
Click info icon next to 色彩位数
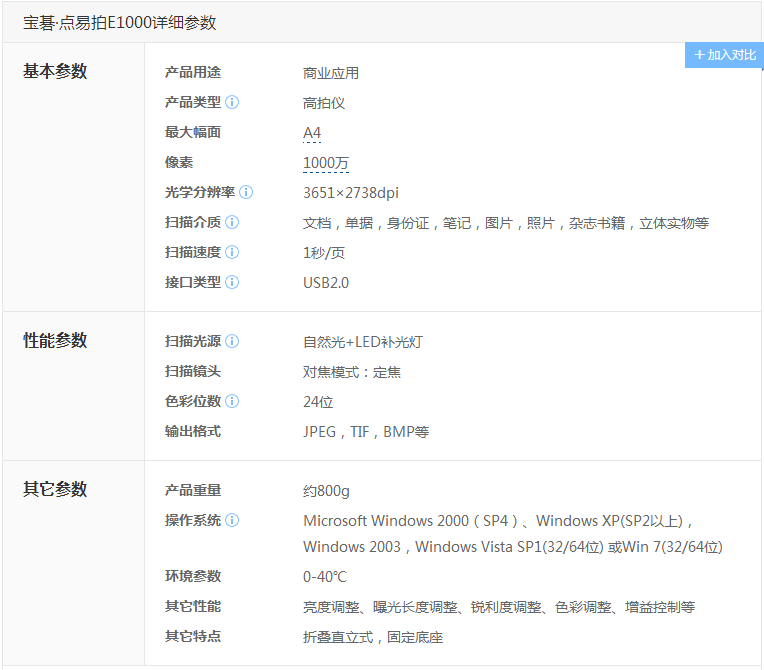pos(232,401)
